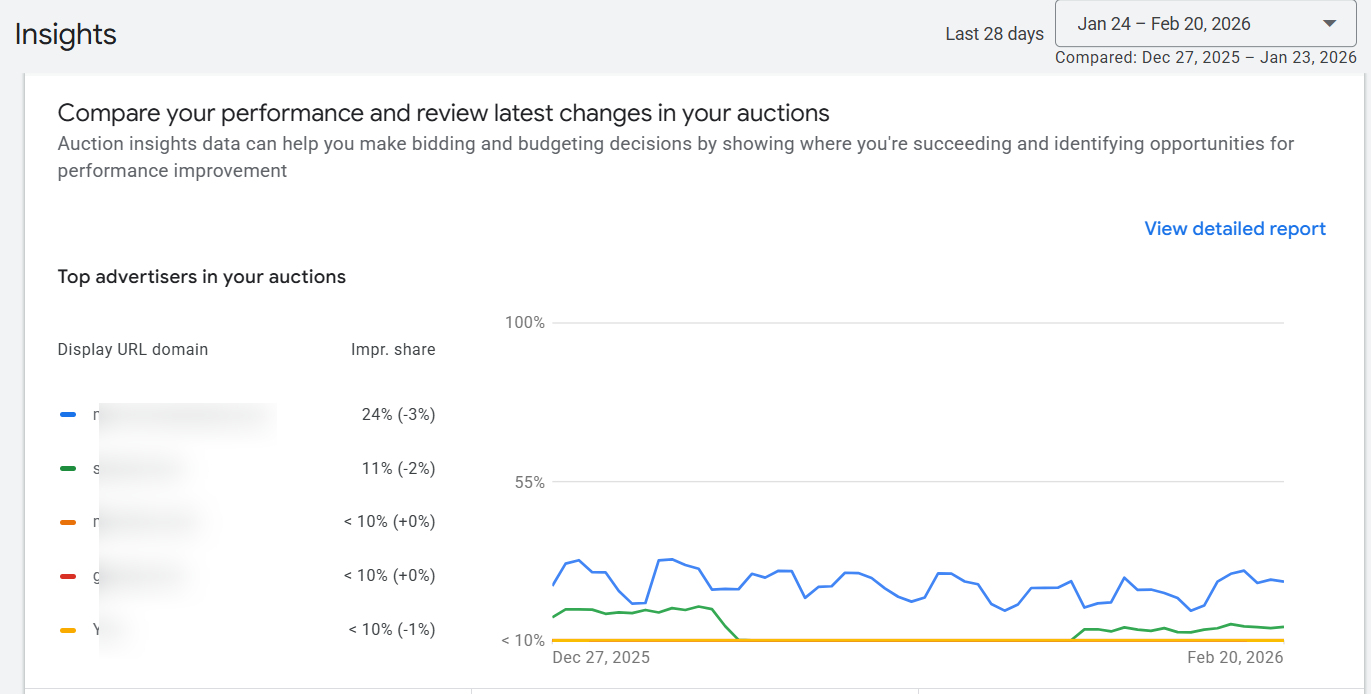Click the blue legend marker for first advertiser
Viewport: 1371px width, 694px height.
pos(68,414)
